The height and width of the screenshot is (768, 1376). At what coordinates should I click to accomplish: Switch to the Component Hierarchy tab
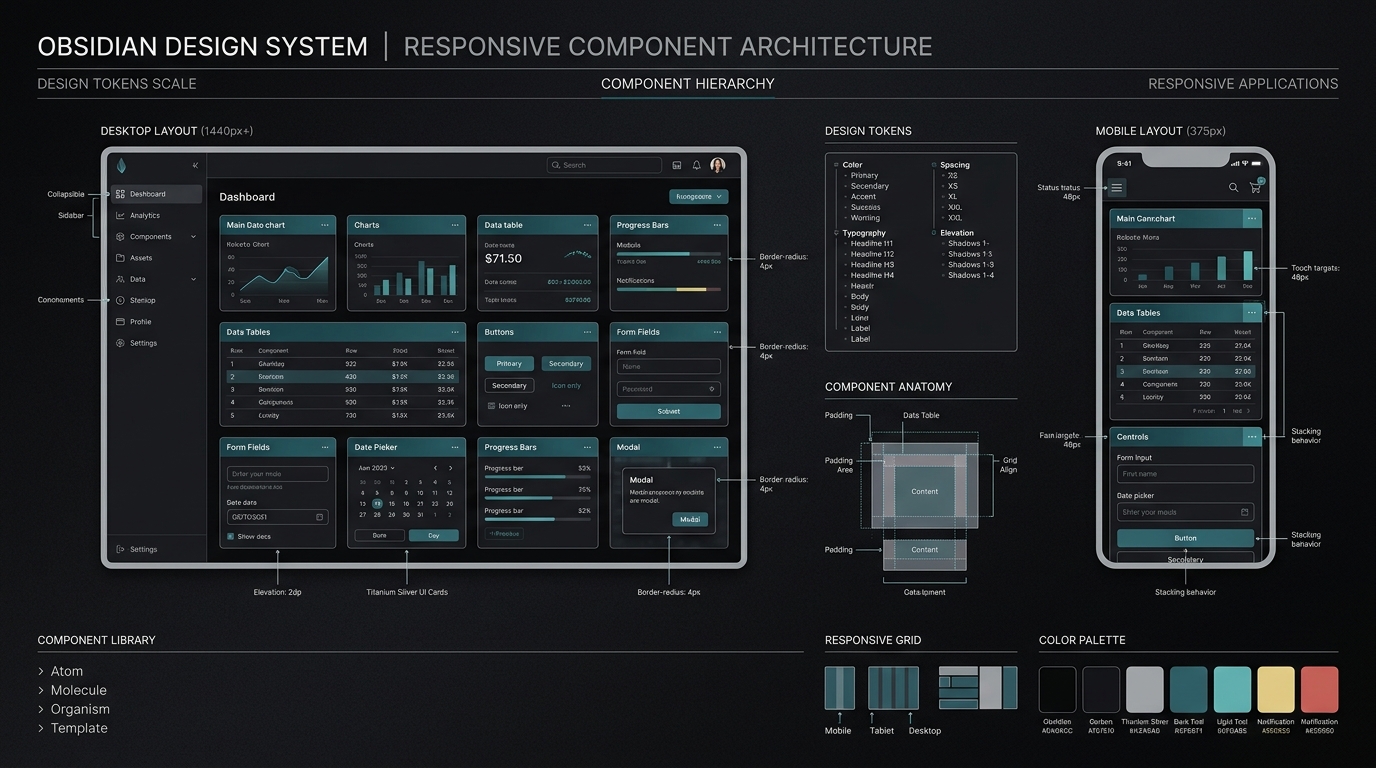click(688, 84)
